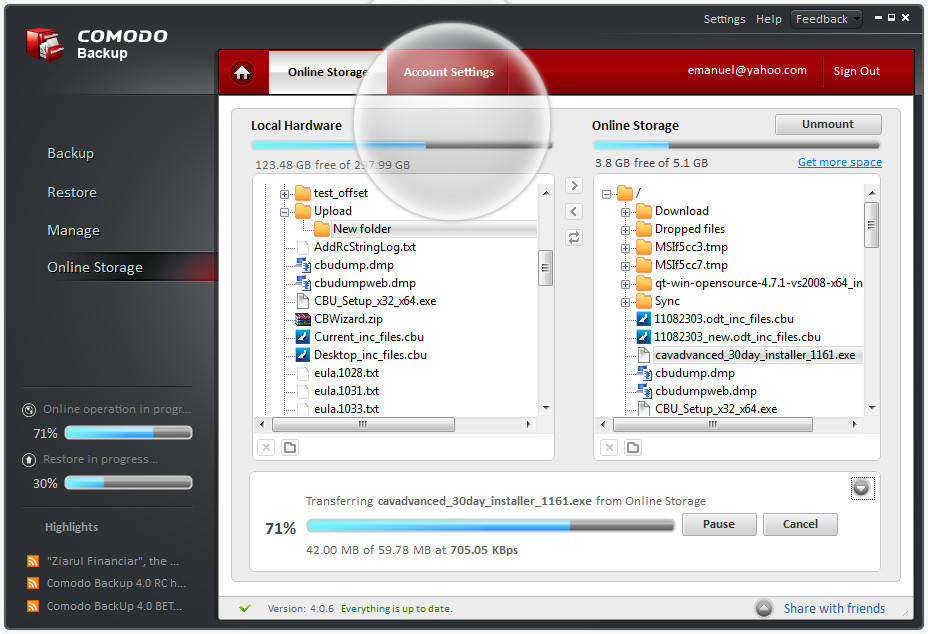Click the 71% online operation progress bar
The width and height of the screenshot is (928, 634).
(128, 433)
